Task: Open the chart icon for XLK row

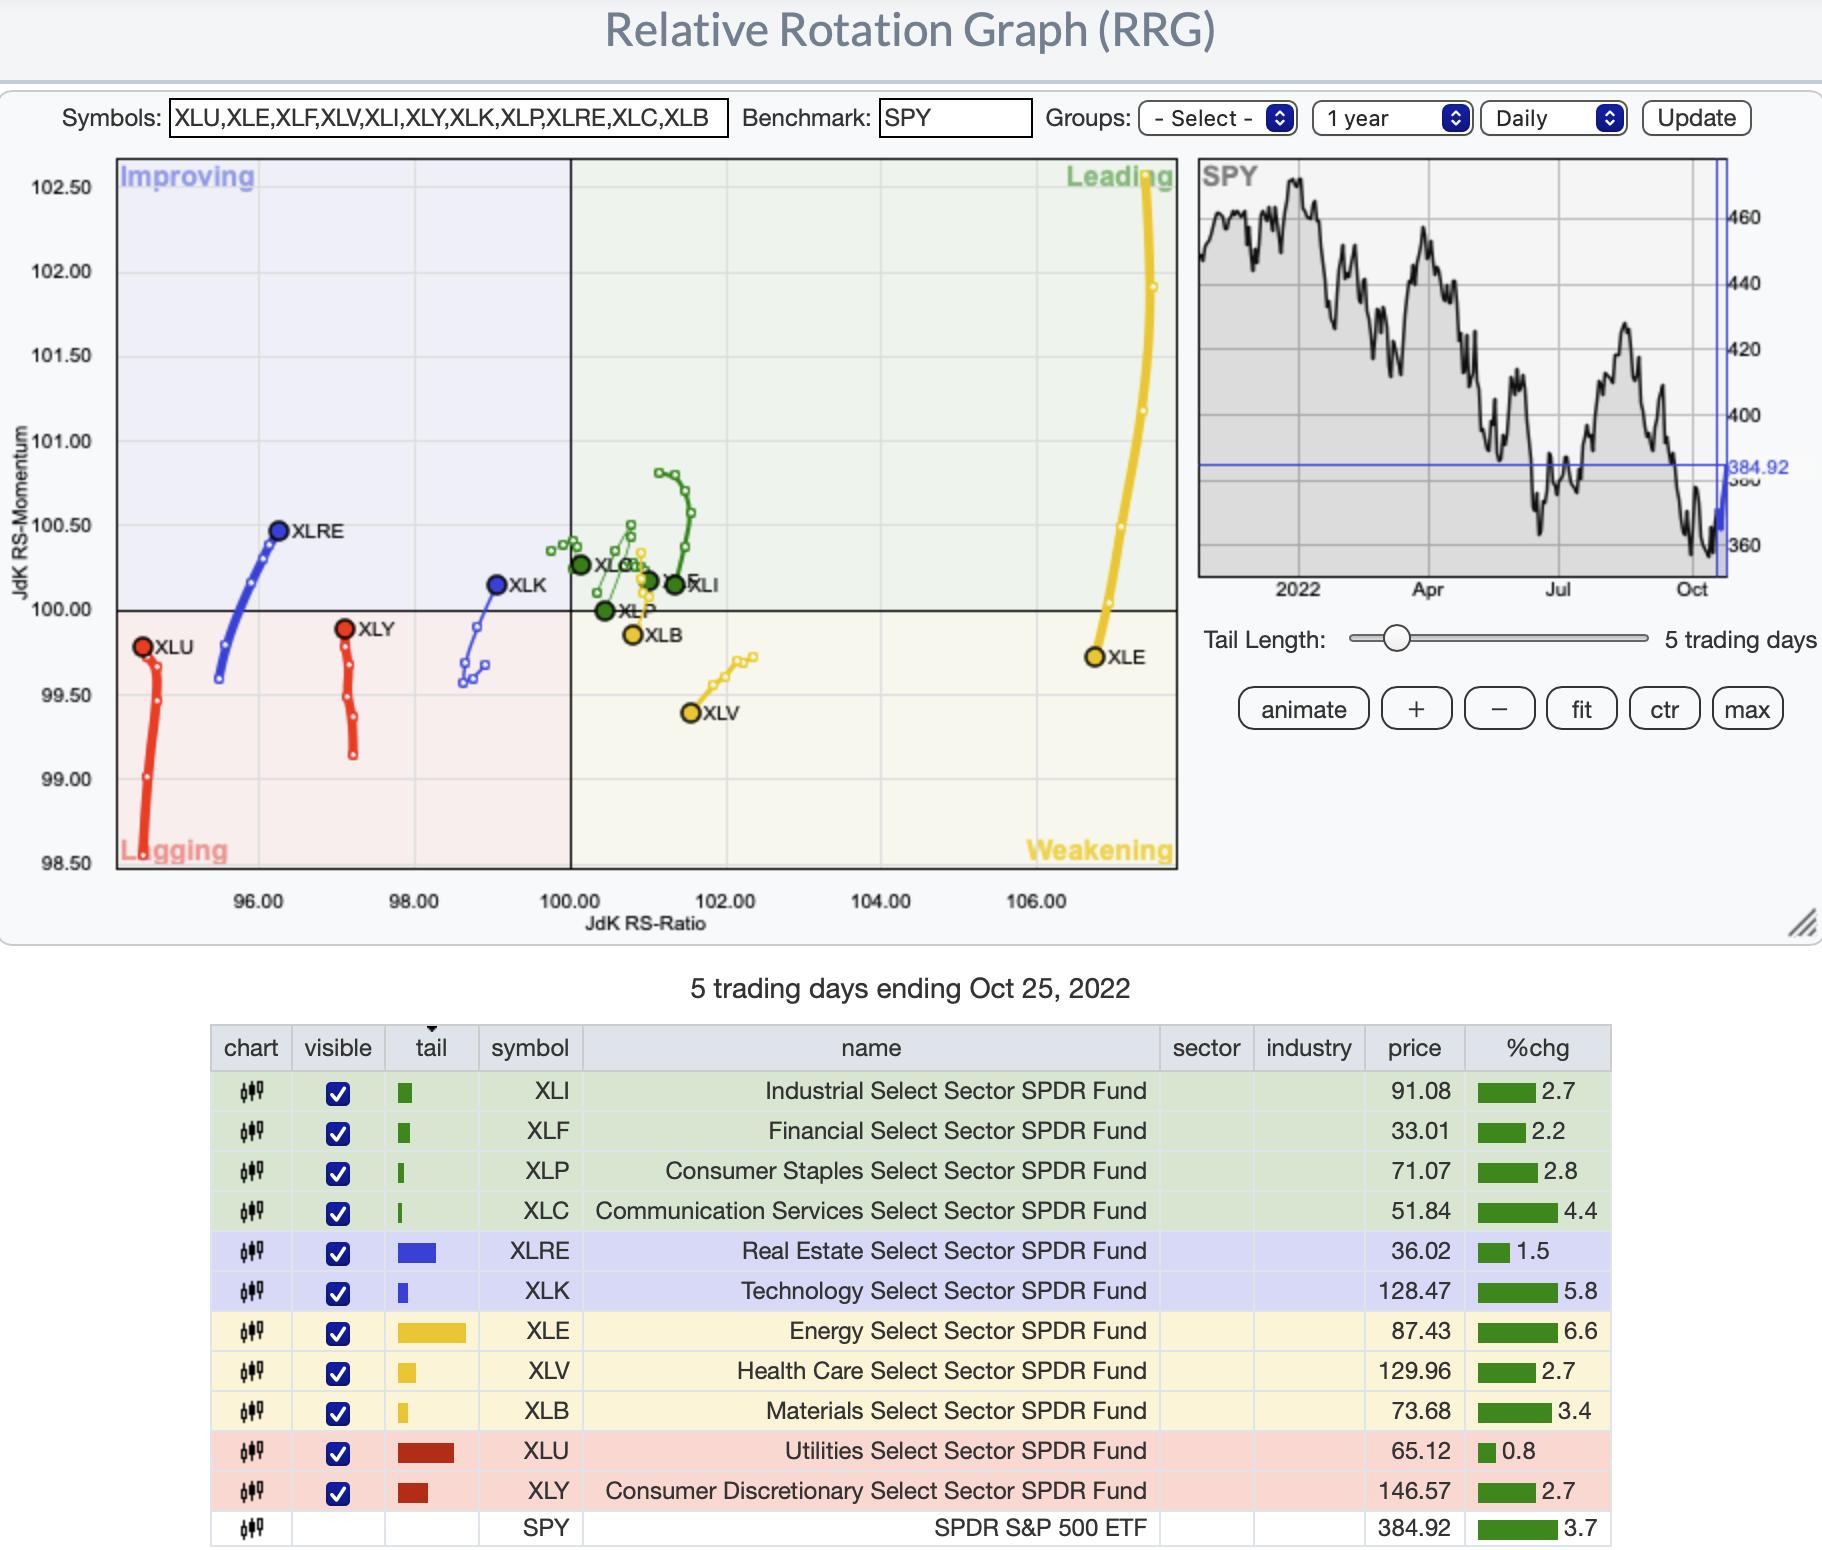Action: click(251, 1292)
